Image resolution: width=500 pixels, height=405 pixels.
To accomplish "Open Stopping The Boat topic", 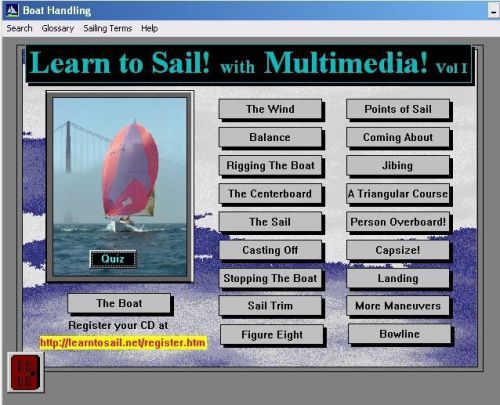I will tap(270, 278).
